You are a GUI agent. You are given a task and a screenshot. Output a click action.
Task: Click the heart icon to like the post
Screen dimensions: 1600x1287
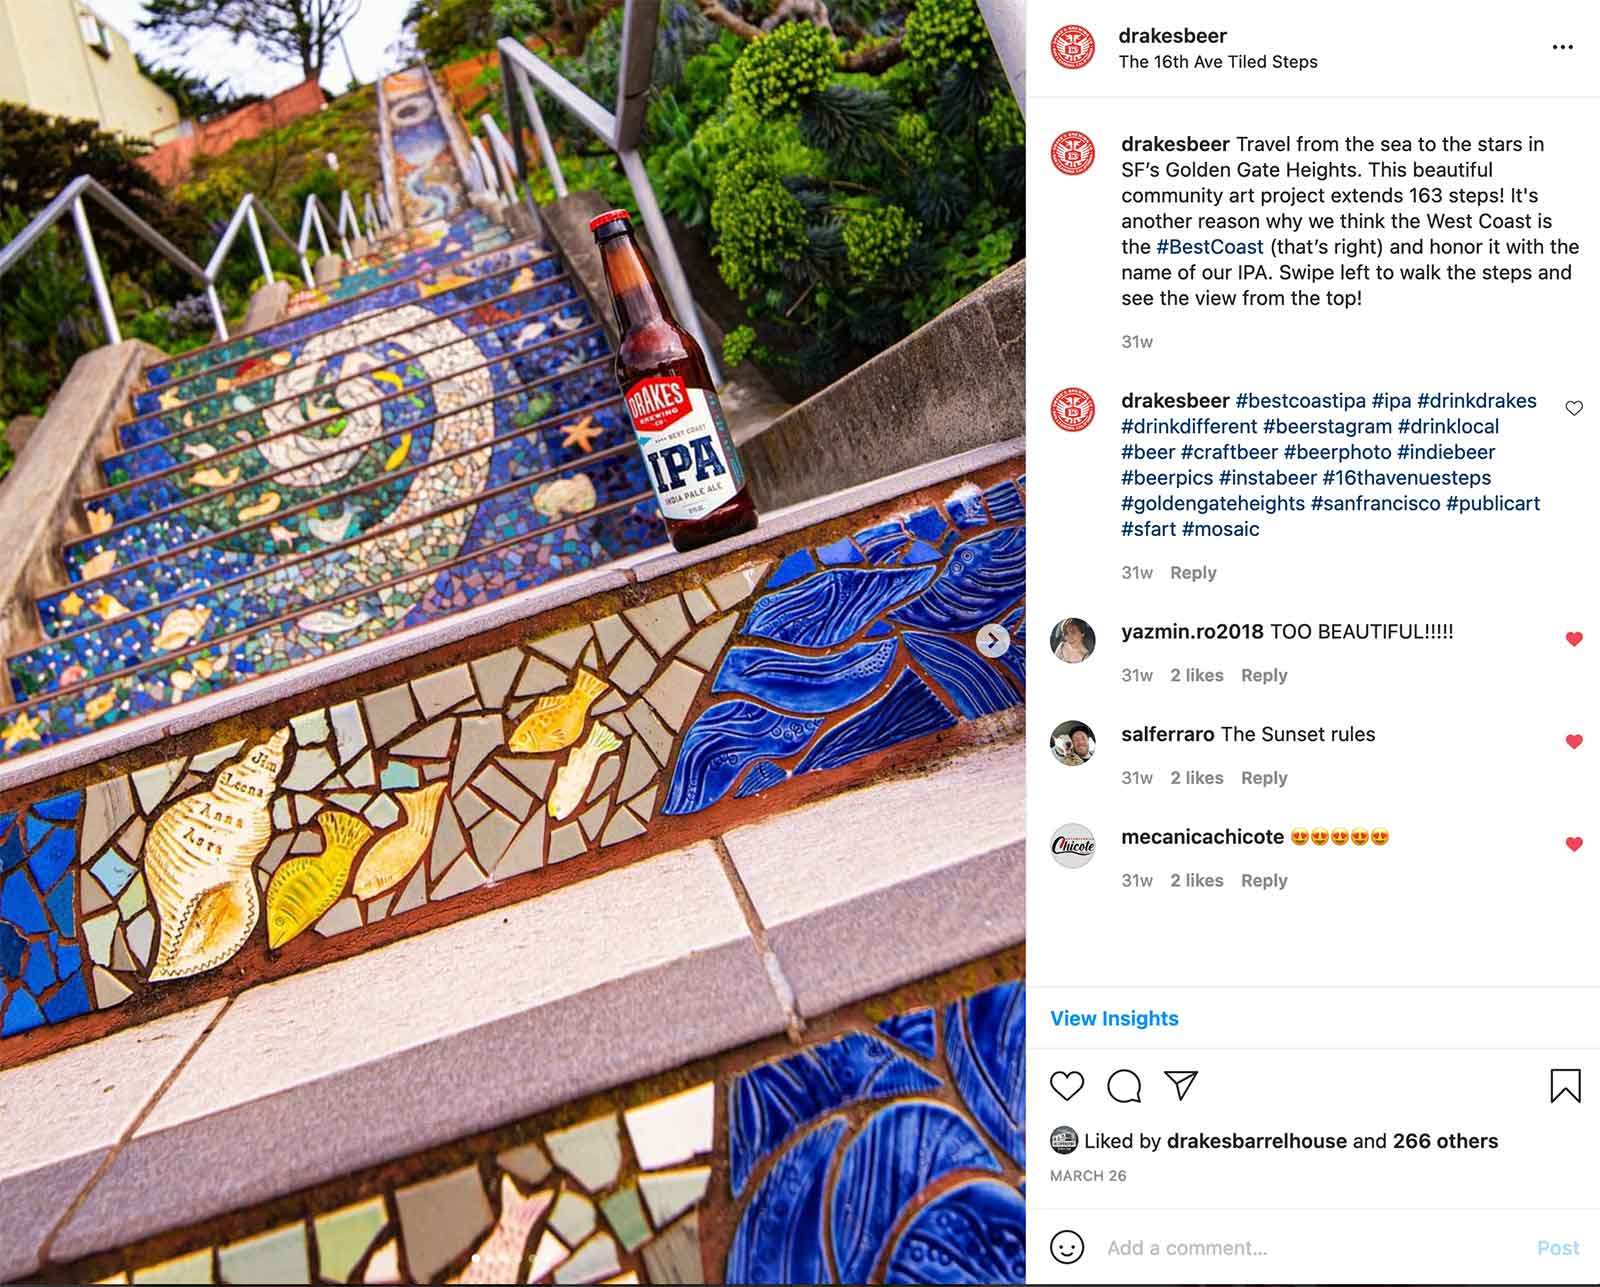(1067, 1085)
